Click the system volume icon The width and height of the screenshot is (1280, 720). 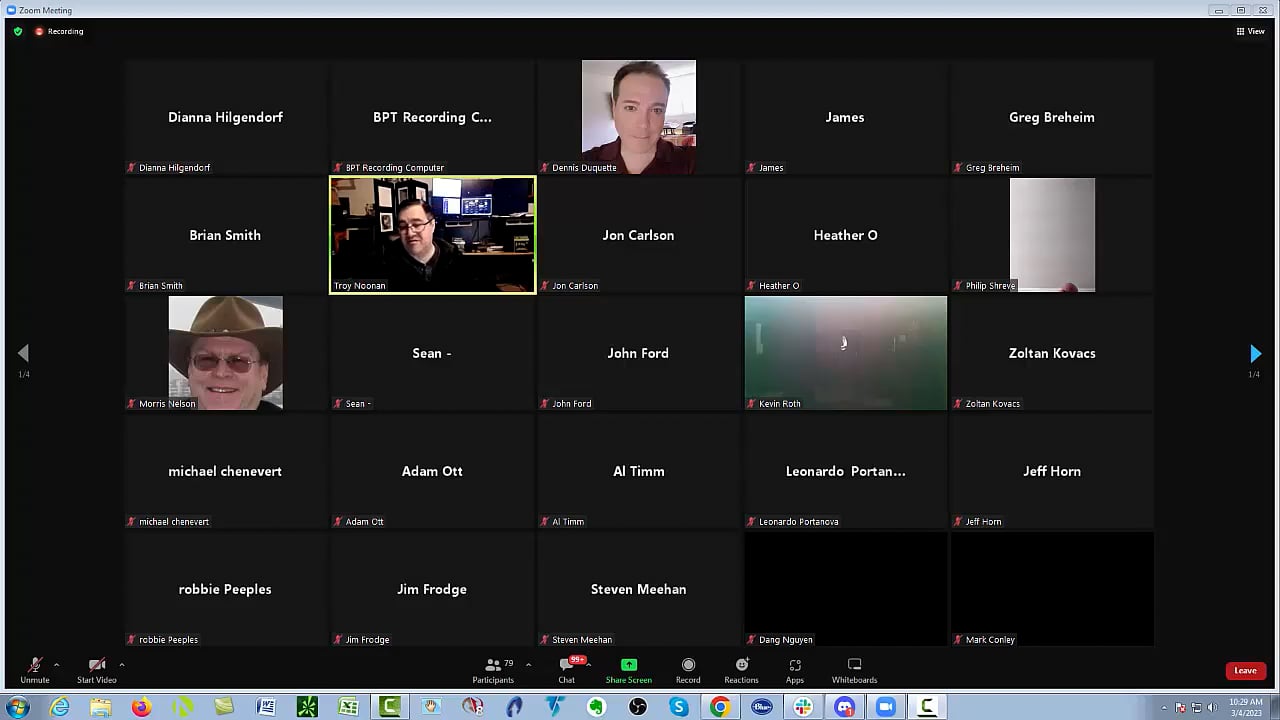point(1212,708)
